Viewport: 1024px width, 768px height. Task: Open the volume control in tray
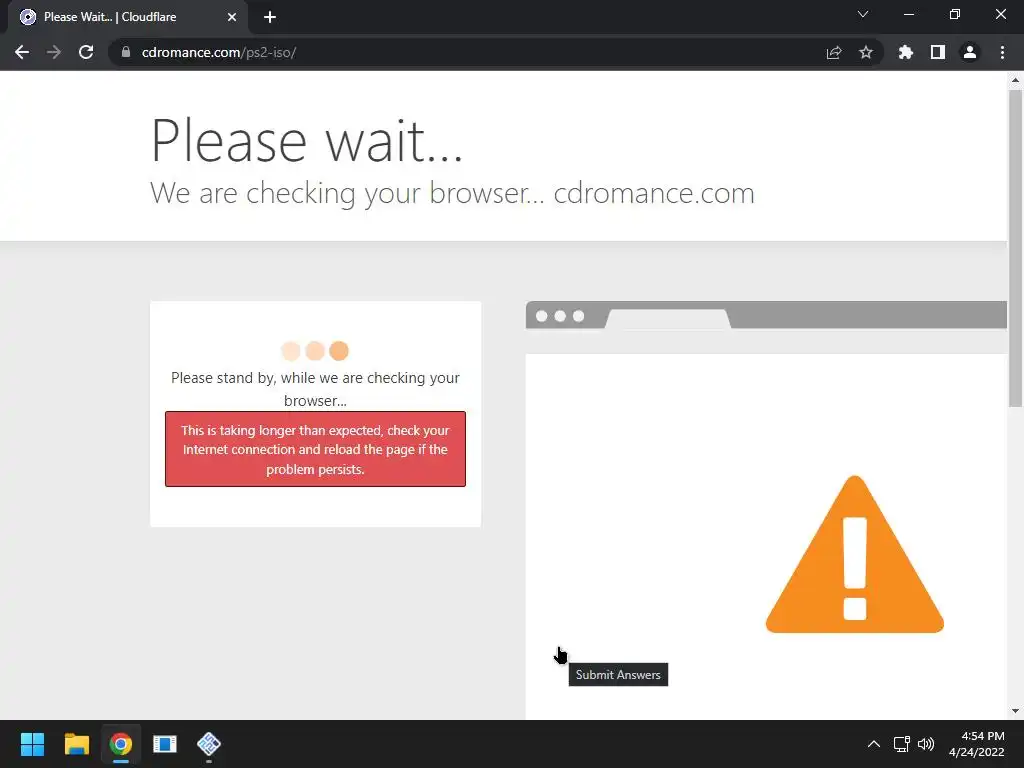926,744
